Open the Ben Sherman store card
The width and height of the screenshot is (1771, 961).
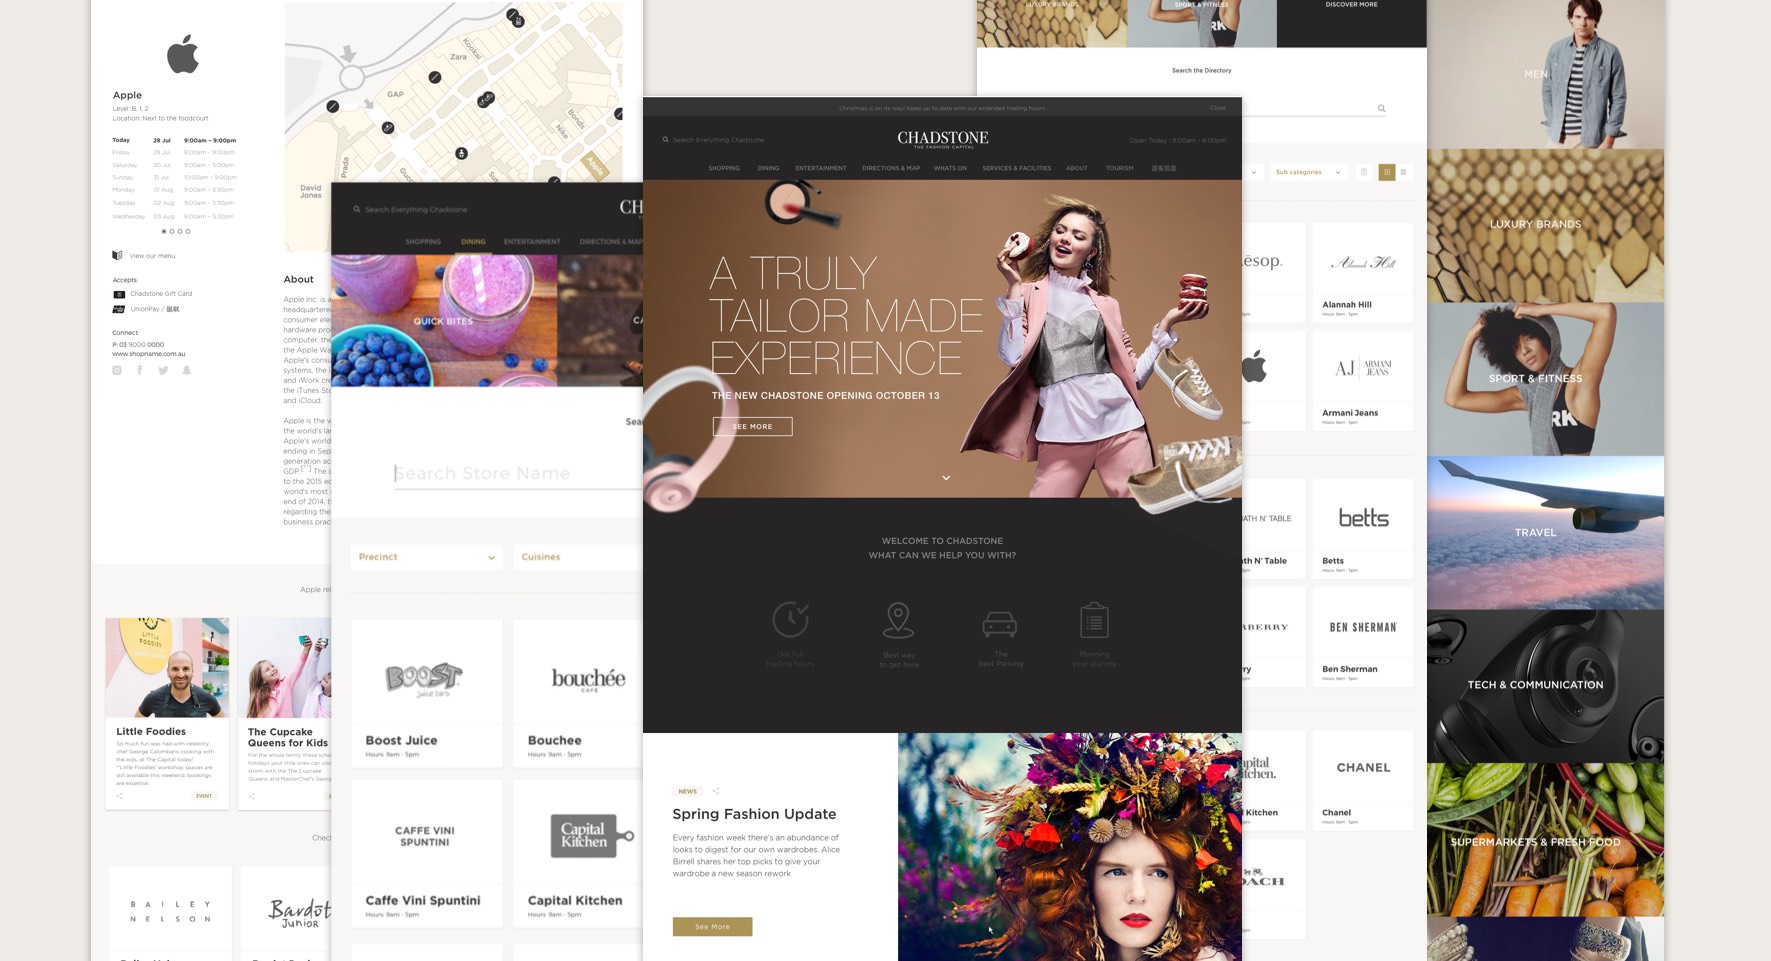point(1362,637)
